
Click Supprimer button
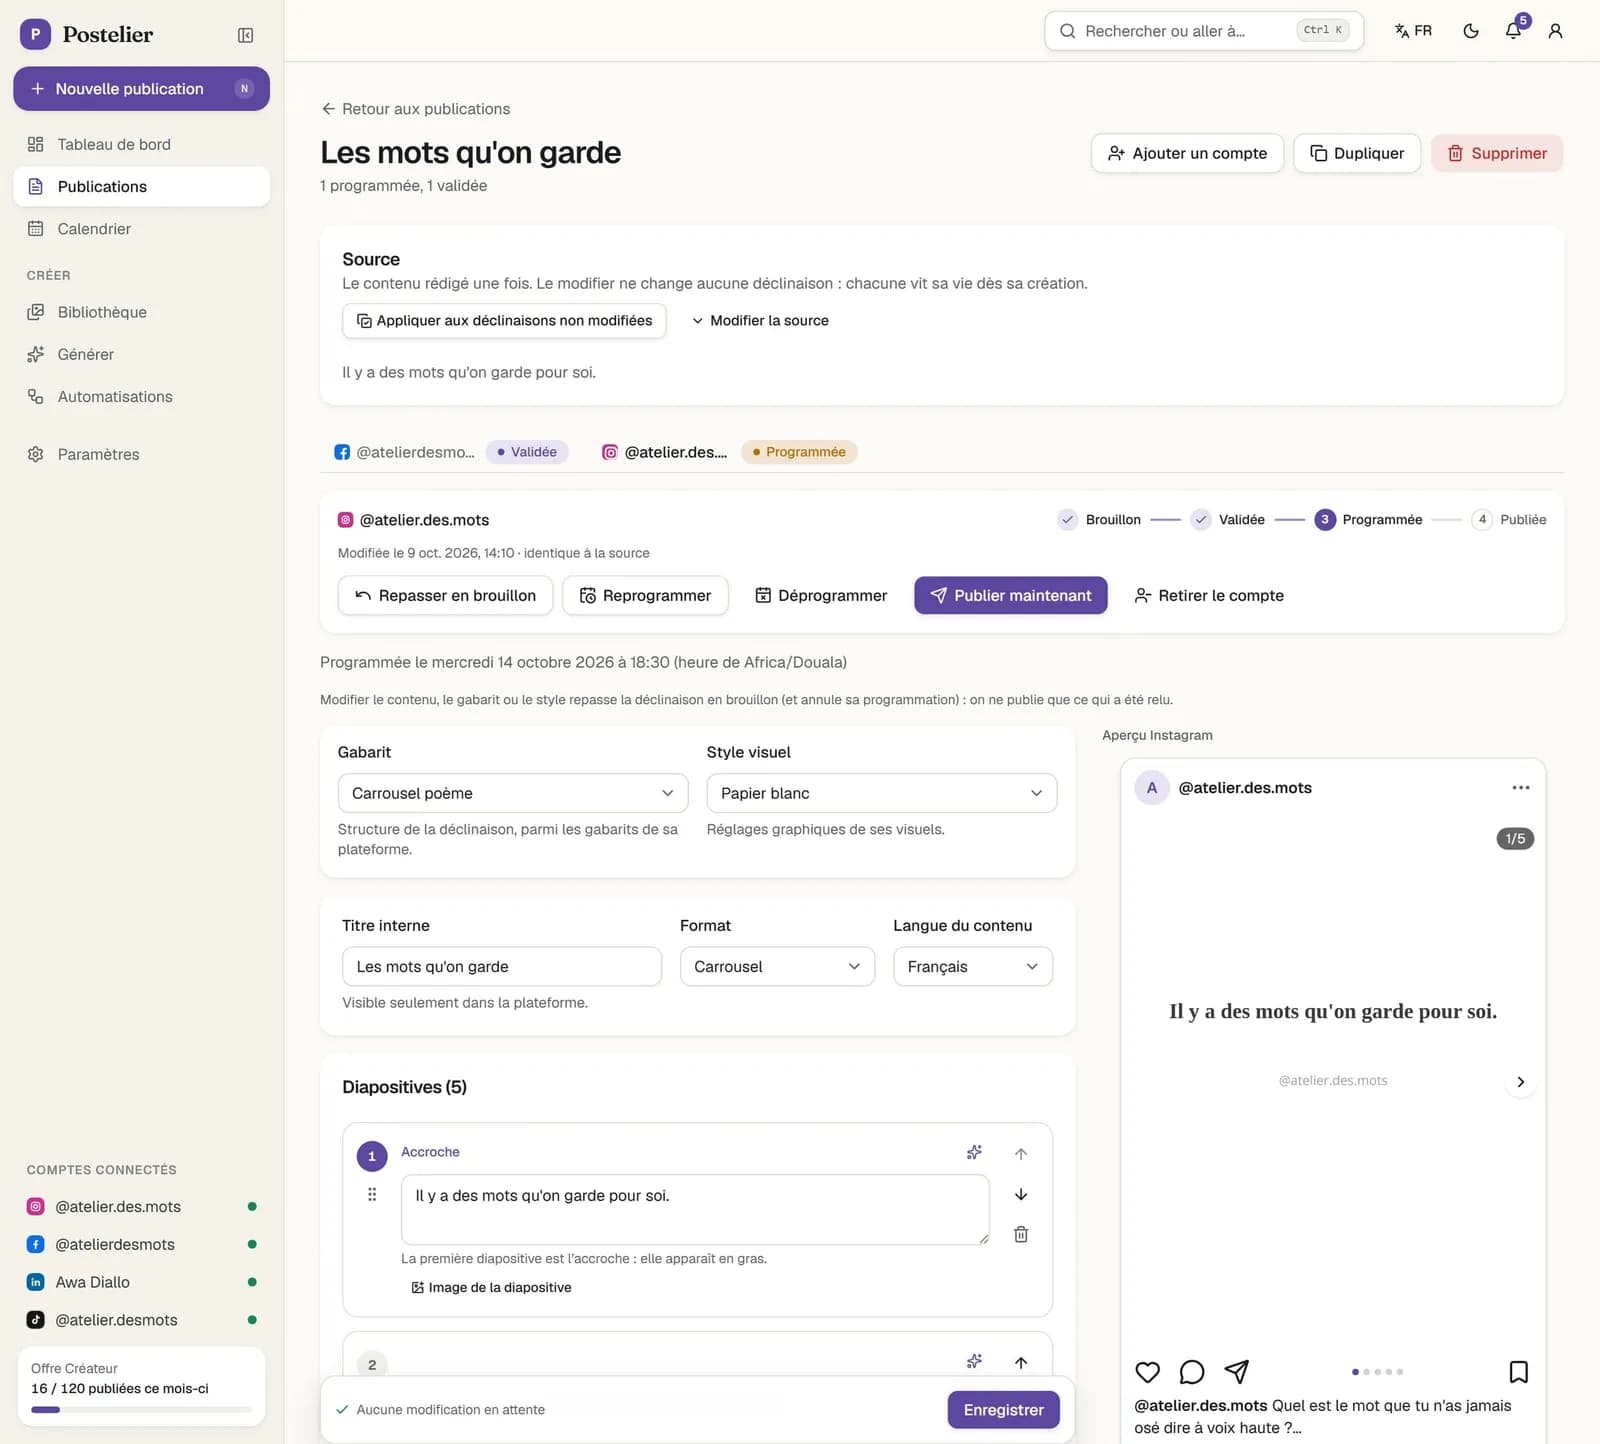(x=1497, y=153)
